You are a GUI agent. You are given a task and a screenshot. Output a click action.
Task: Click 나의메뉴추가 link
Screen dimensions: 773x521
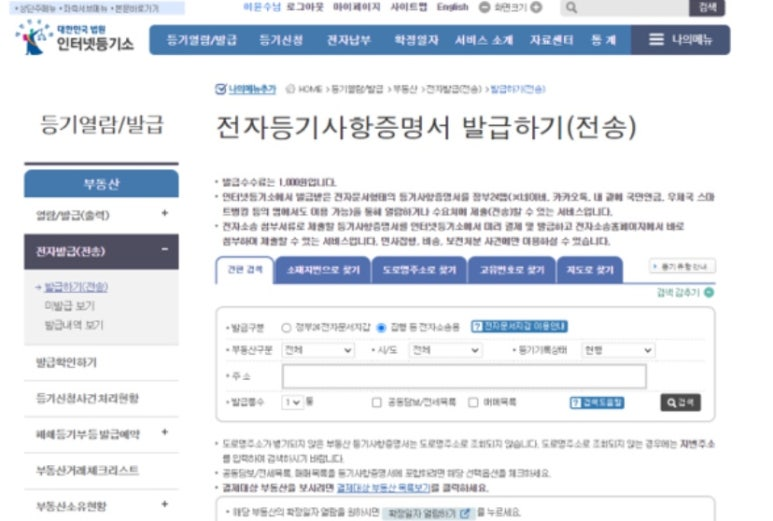pos(252,89)
